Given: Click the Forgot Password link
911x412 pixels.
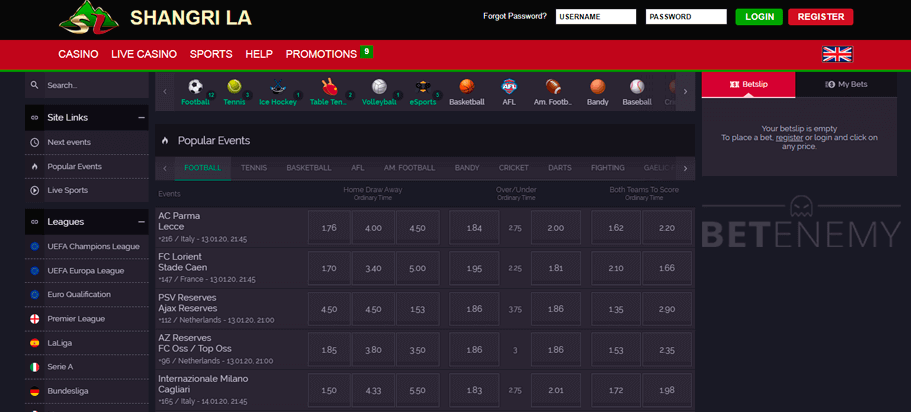Looking at the screenshot, I should click(x=515, y=16).
